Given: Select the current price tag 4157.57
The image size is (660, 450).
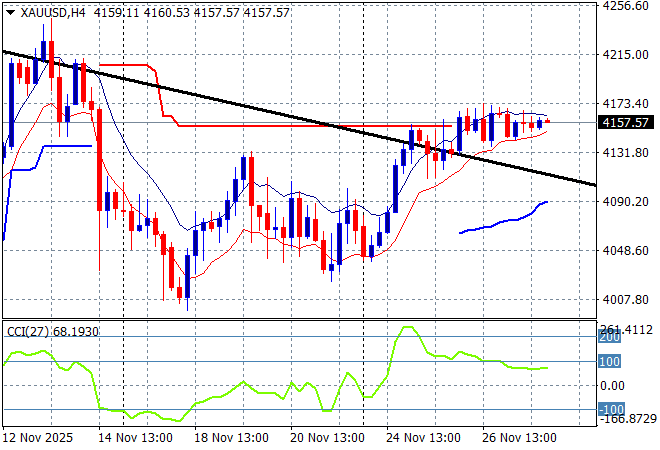Looking at the screenshot, I should click(x=625, y=122).
